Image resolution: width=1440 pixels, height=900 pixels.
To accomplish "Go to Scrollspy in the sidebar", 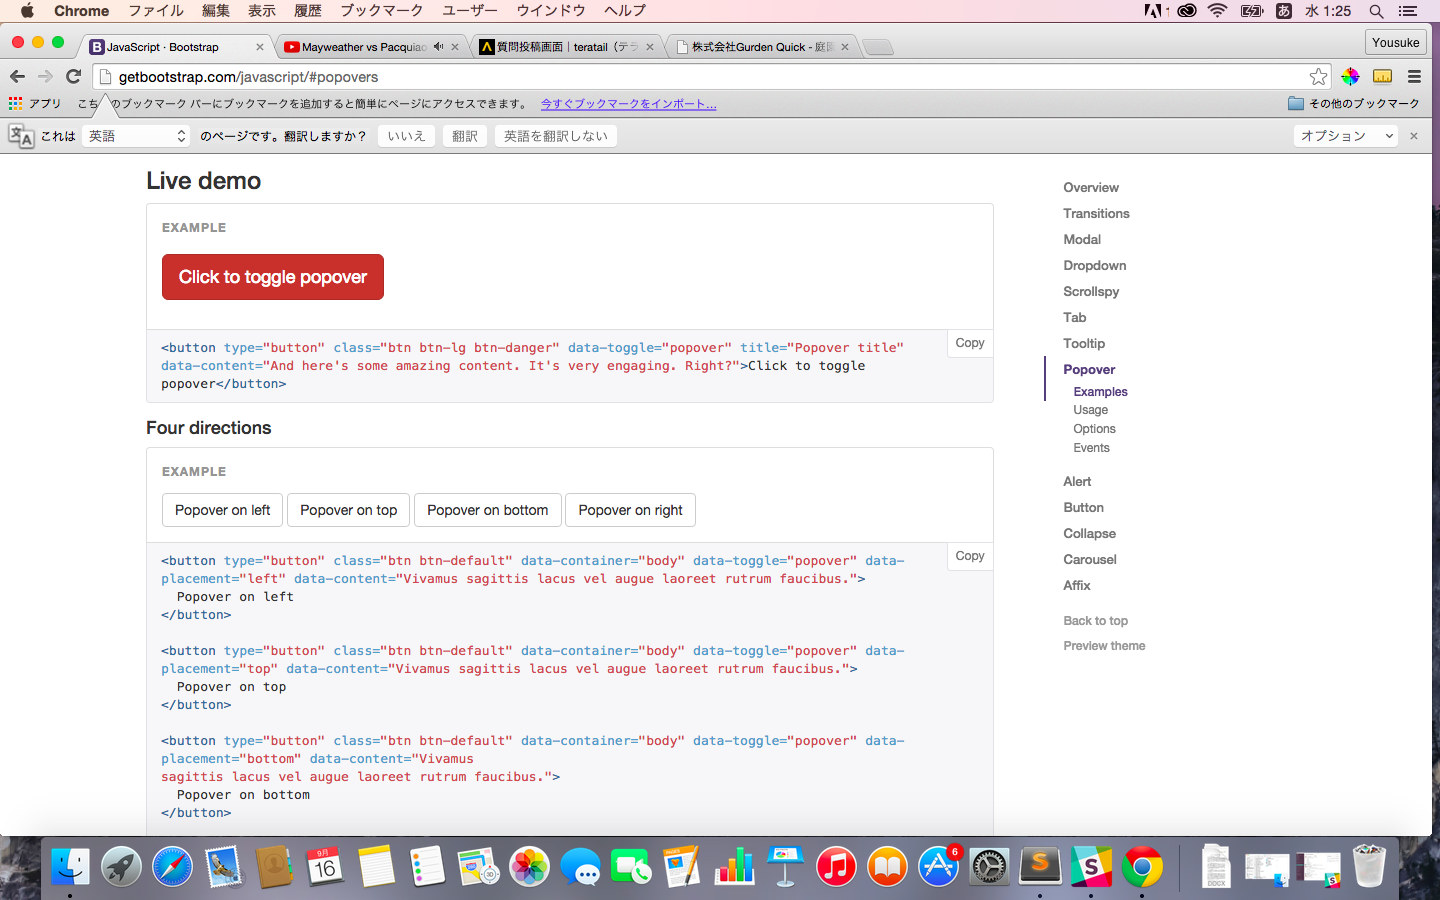I will point(1091,291).
